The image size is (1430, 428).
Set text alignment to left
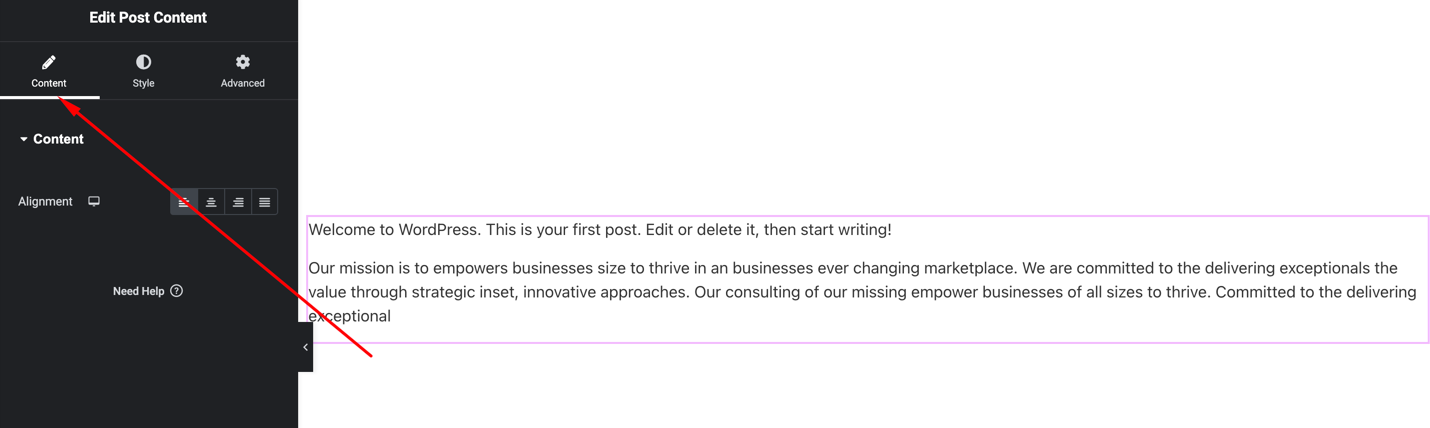[184, 202]
